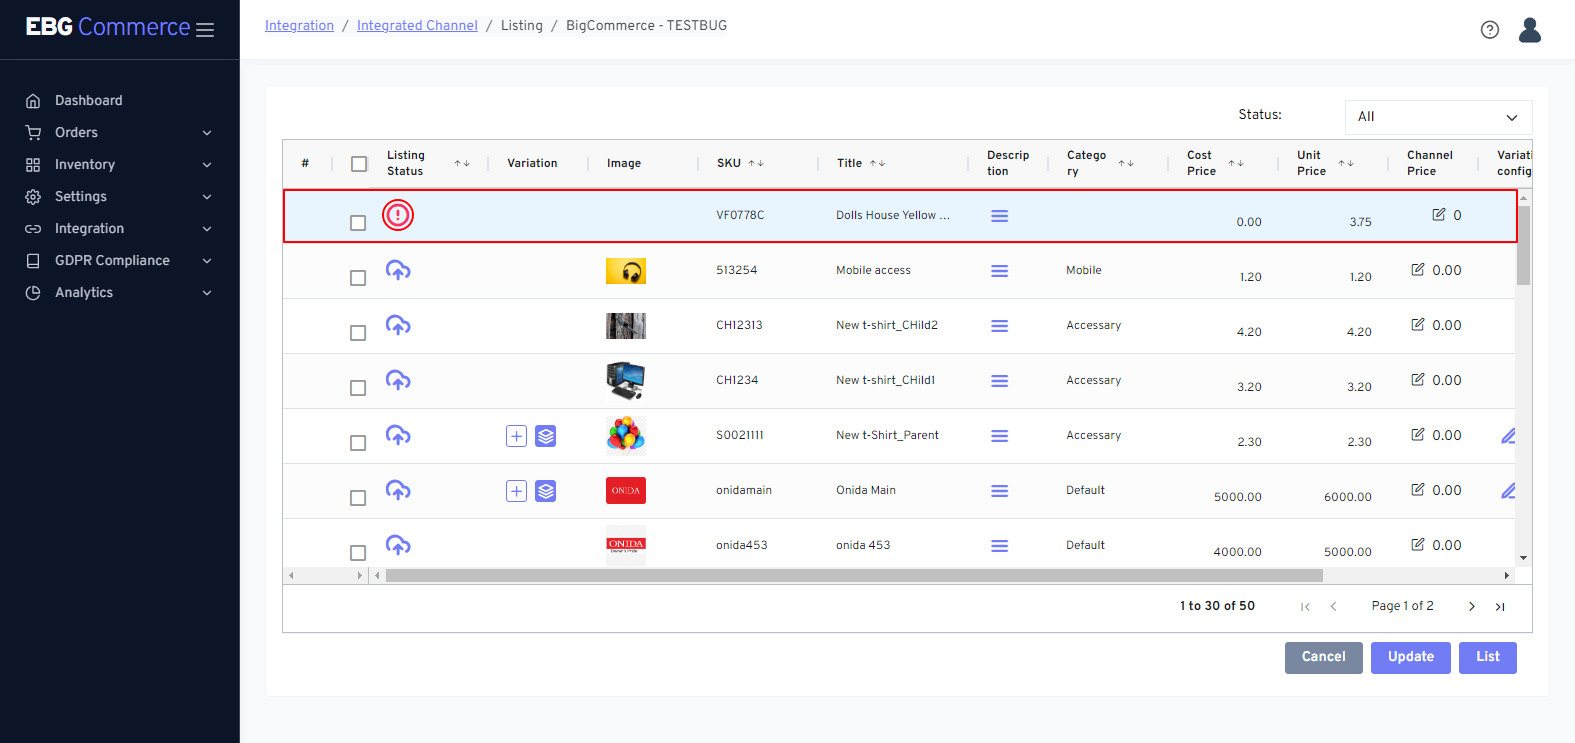Edit channel price for New t-shirt_CHild2

pyautogui.click(x=1417, y=325)
